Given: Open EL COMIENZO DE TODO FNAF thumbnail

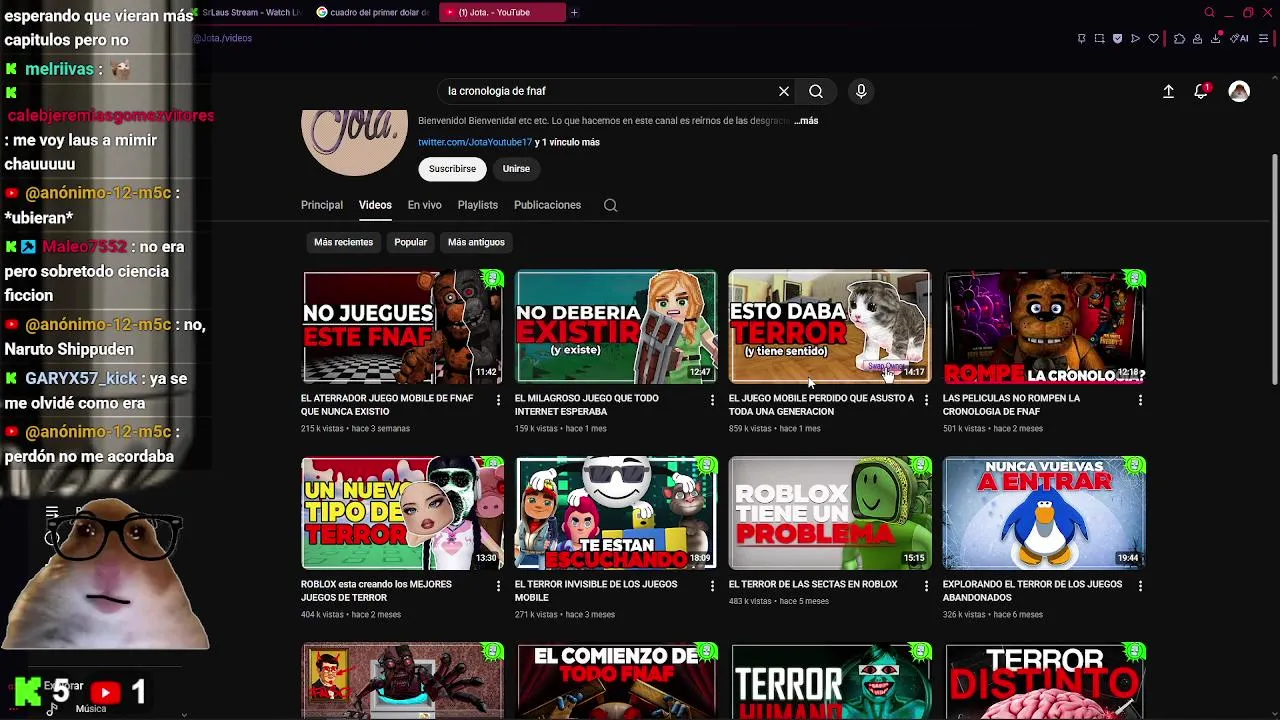Looking at the screenshot, I should [616, 681].
